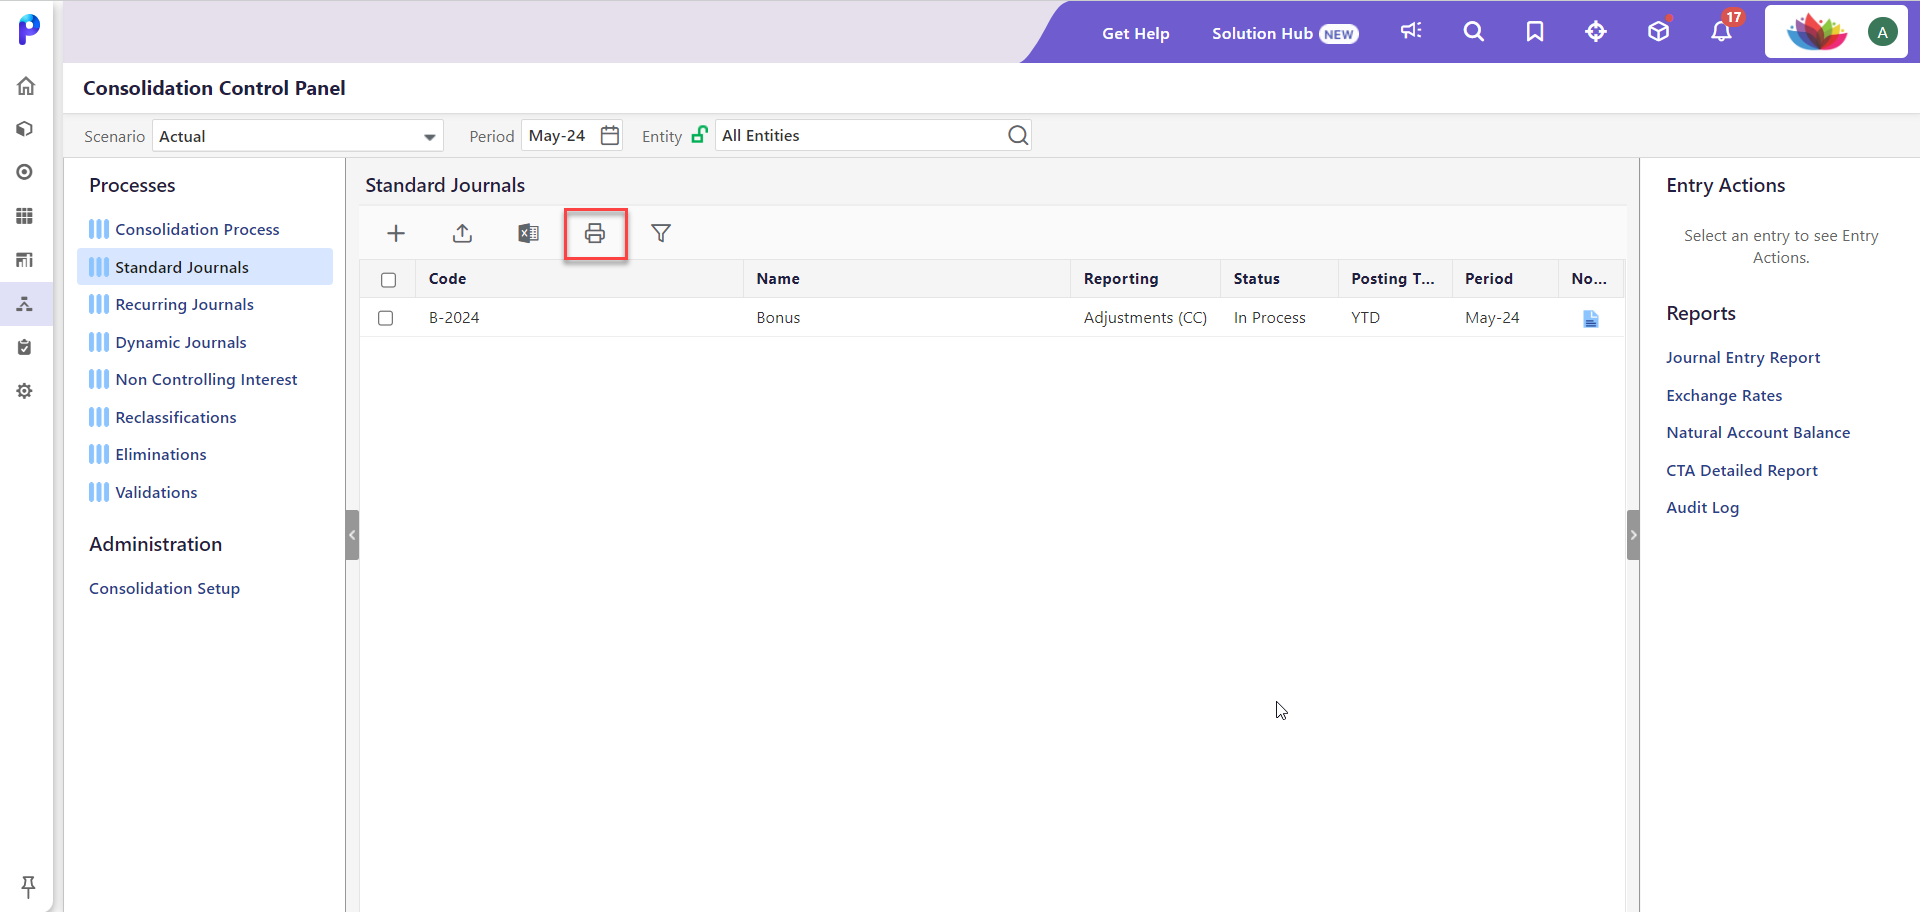Open Journal Entry Report
1920x912 pixels.
tap(1743, 357)
